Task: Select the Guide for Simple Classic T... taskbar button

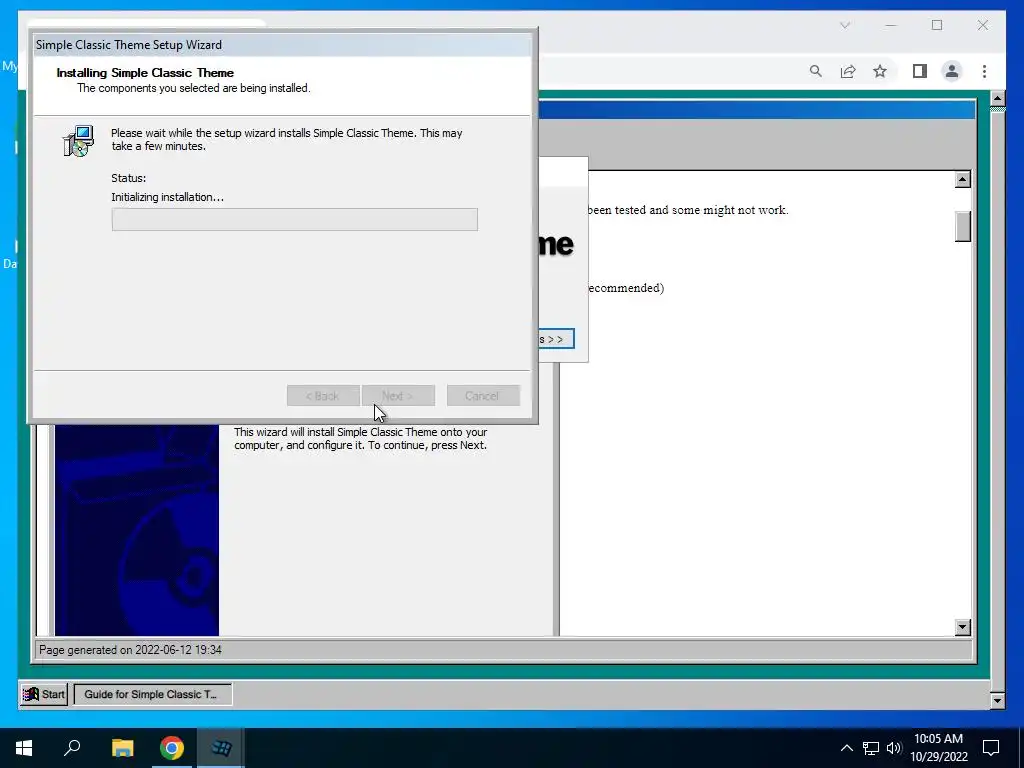Action: pos(152,694)
